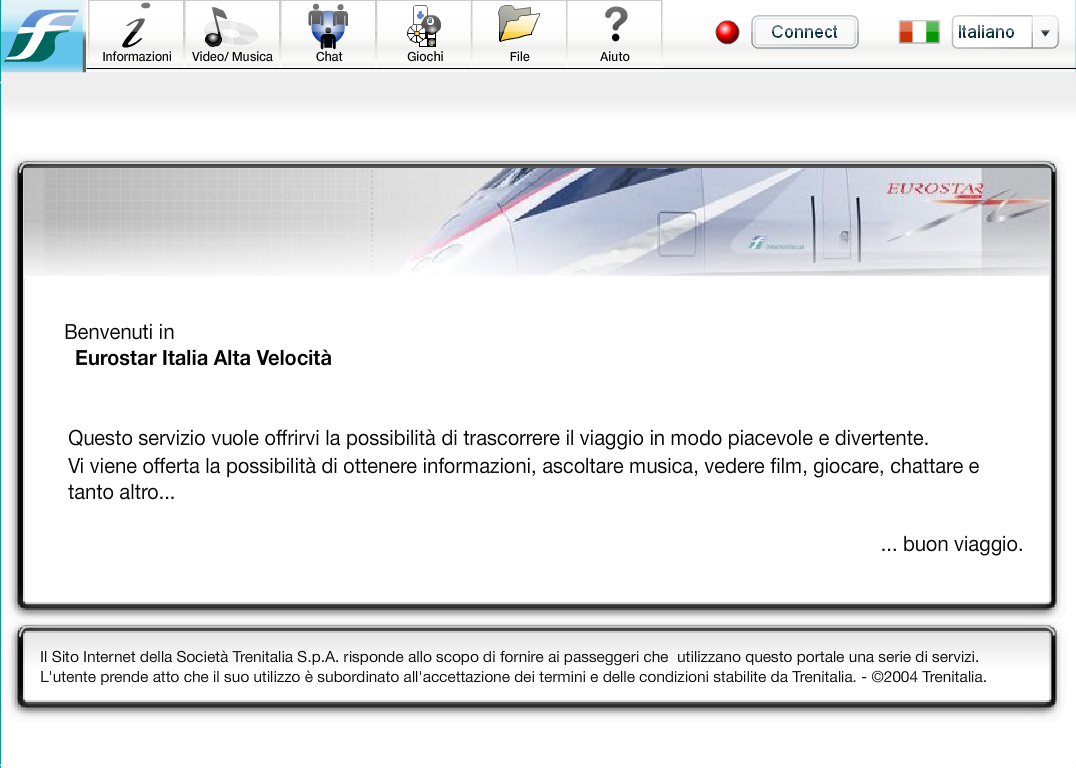The height and width of the screenshot is (768, 1076).
Task: Open the Video/Musica music note icon
Action: point(231,27)
